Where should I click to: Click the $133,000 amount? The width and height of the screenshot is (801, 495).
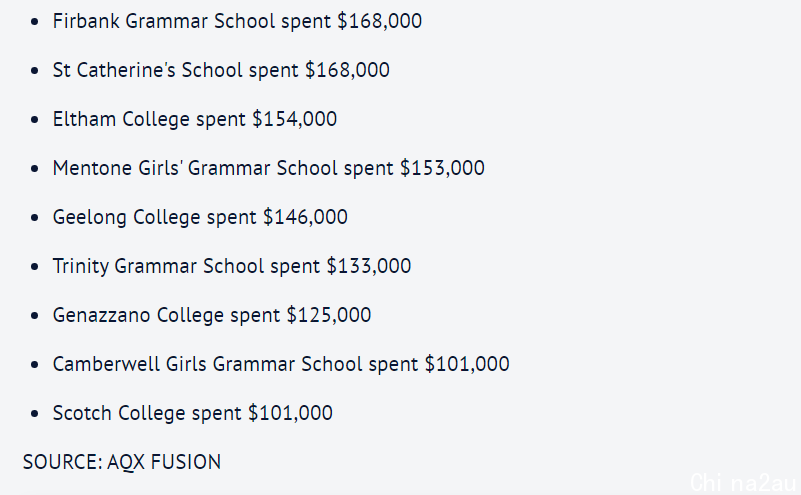(369, 267)
